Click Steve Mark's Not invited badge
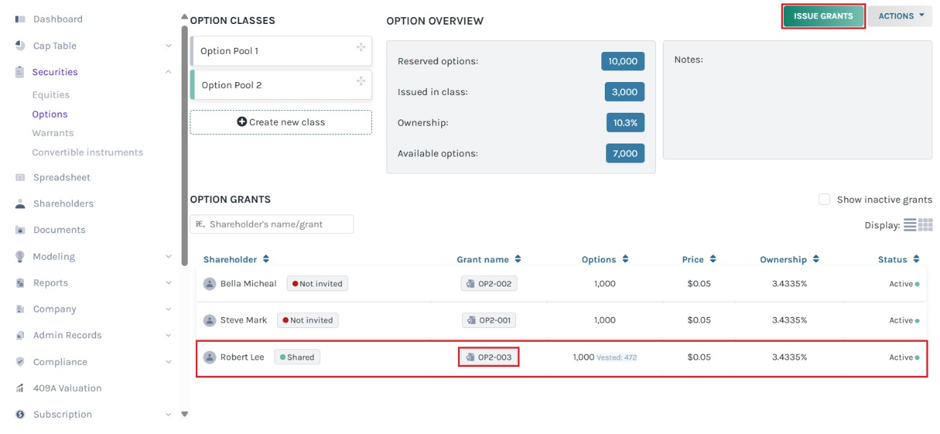Viewport: 940px width, 434px height. pos(308,320)
